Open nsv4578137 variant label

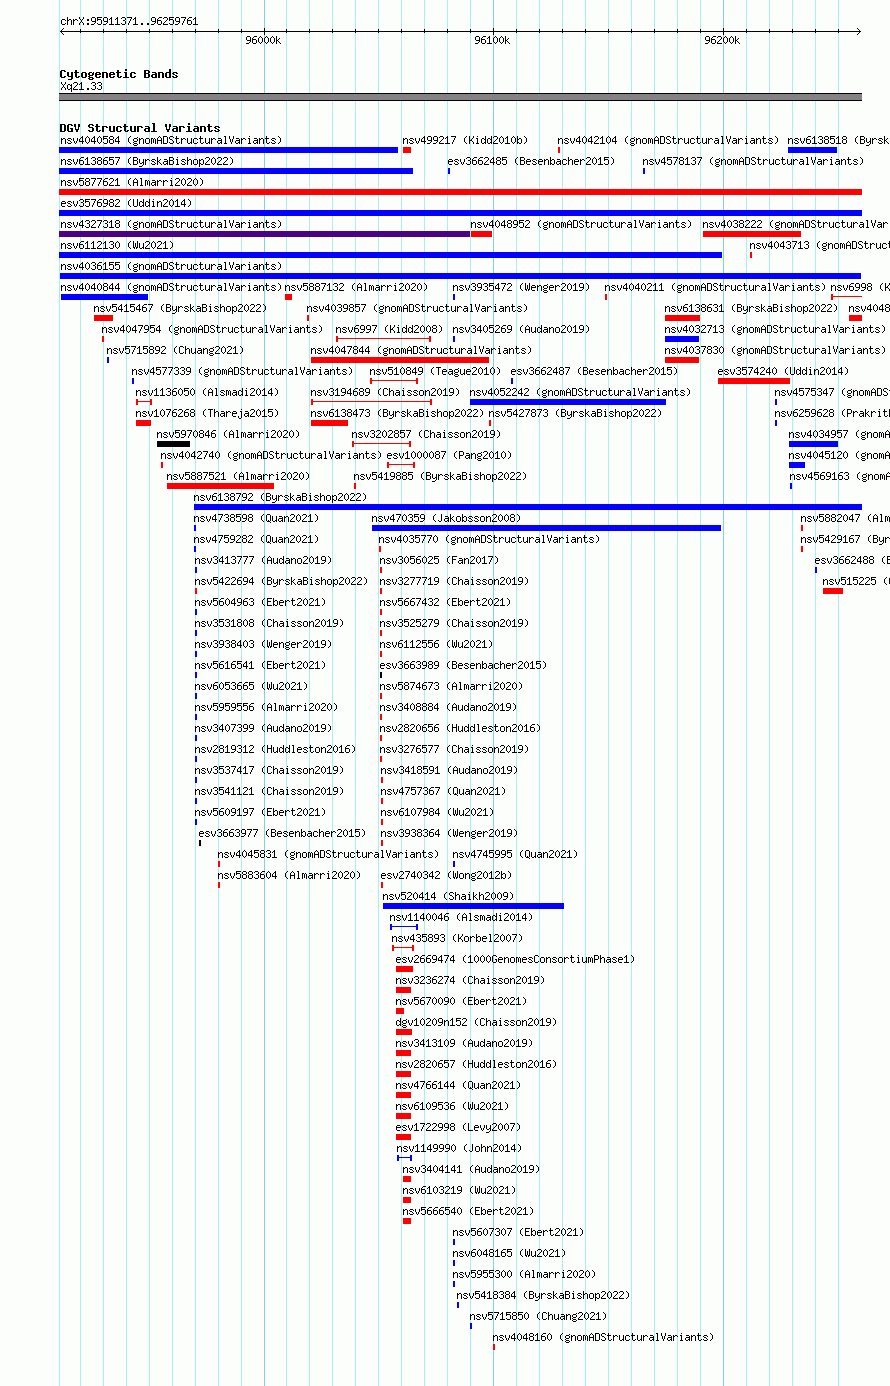pos(752,161)
